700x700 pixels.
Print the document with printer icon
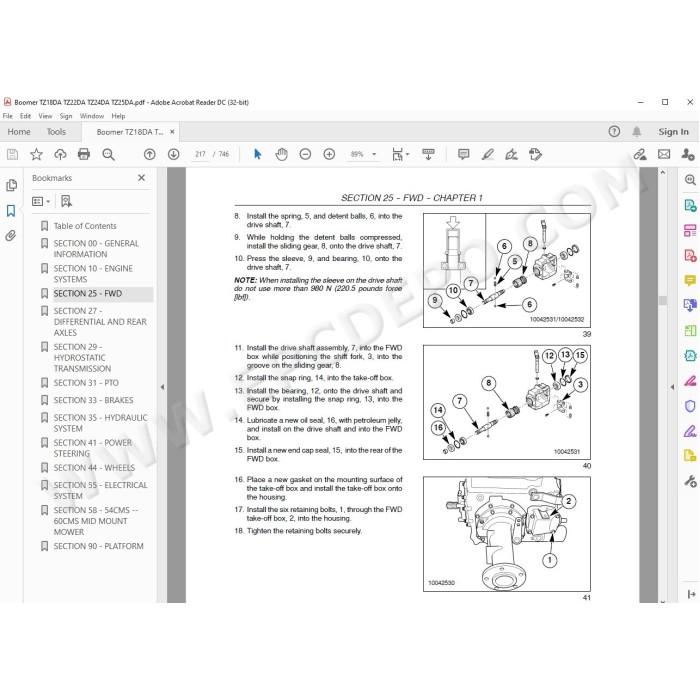point(84,154)
